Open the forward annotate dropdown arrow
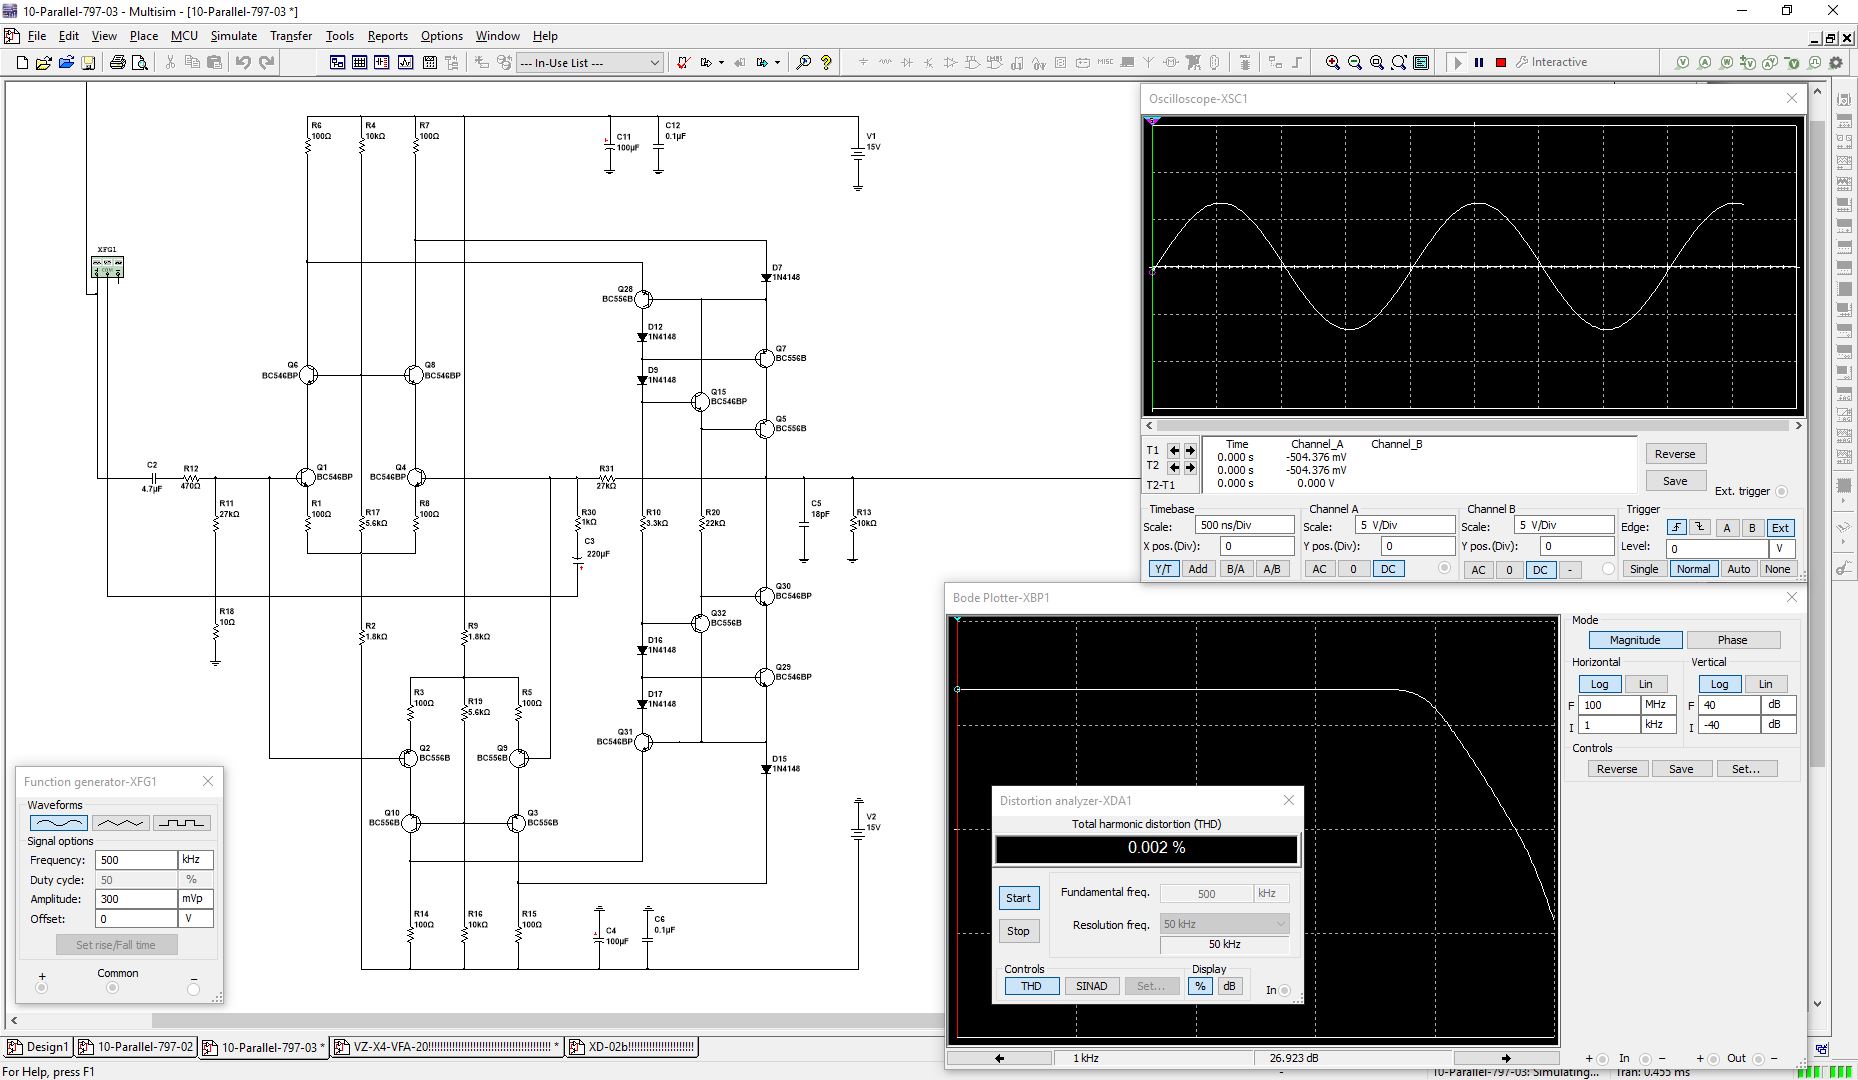1858x1080 pixels. pos(777,62)
